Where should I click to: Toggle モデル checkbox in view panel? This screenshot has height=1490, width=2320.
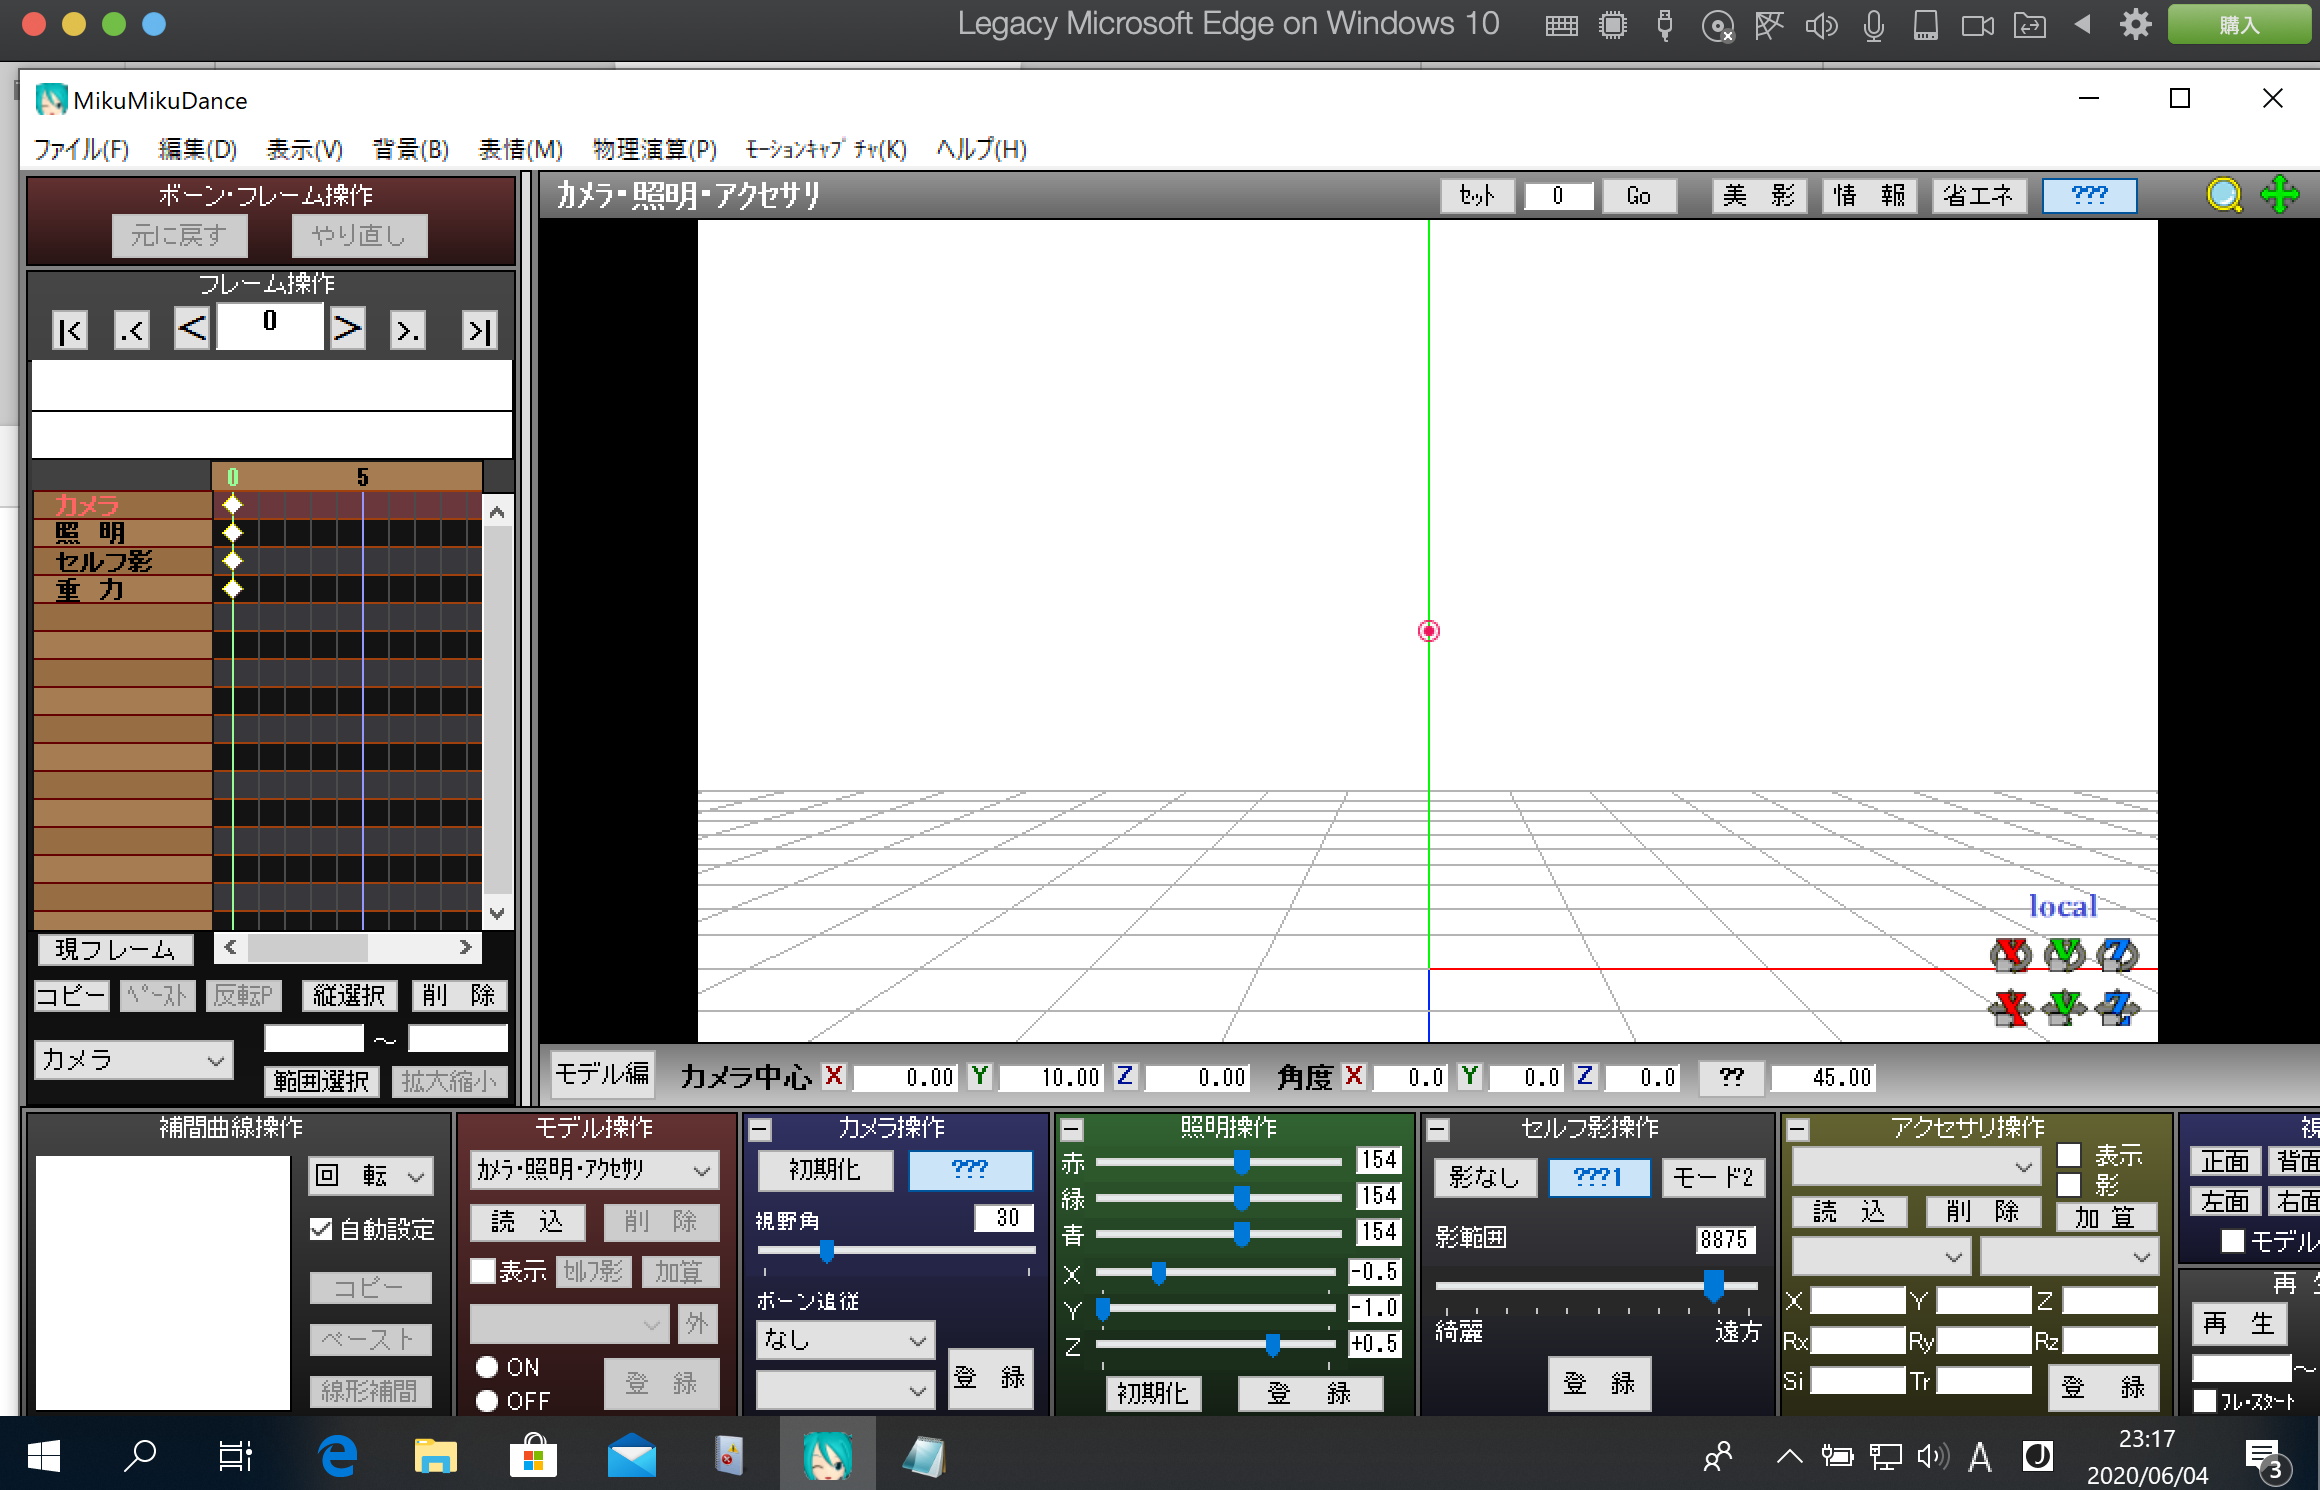click(x=2232, y=1241)
